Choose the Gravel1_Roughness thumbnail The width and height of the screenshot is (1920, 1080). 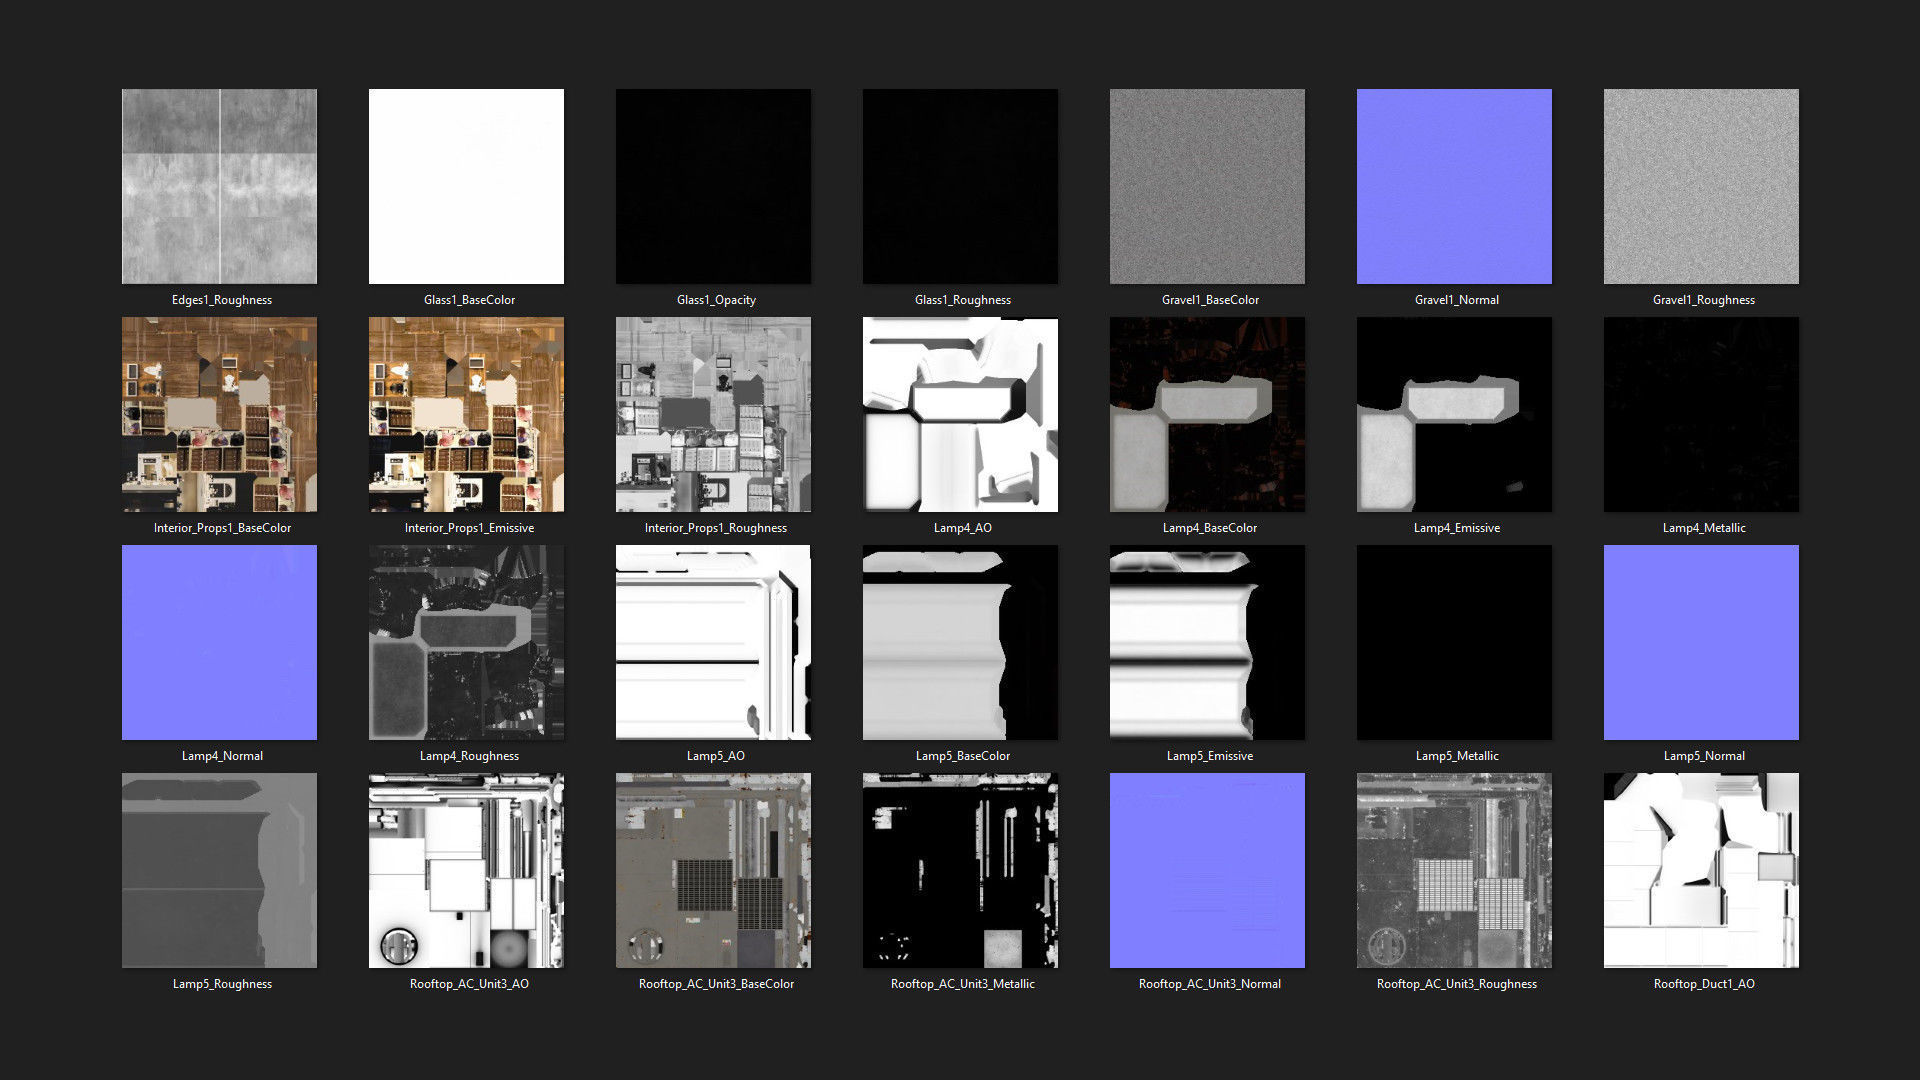(x=1701, y=186)
